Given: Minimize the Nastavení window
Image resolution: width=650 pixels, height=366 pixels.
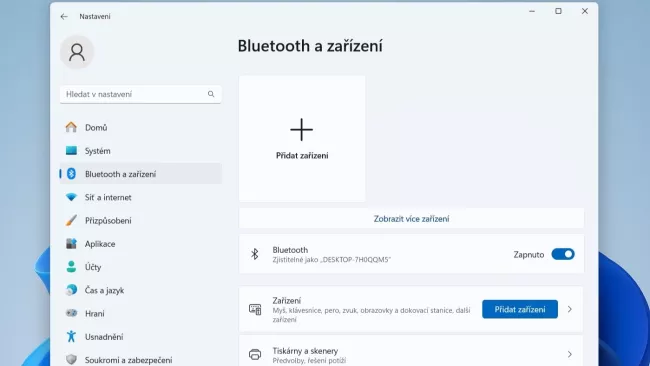Looking at the screenshot, I should (532, 11).
